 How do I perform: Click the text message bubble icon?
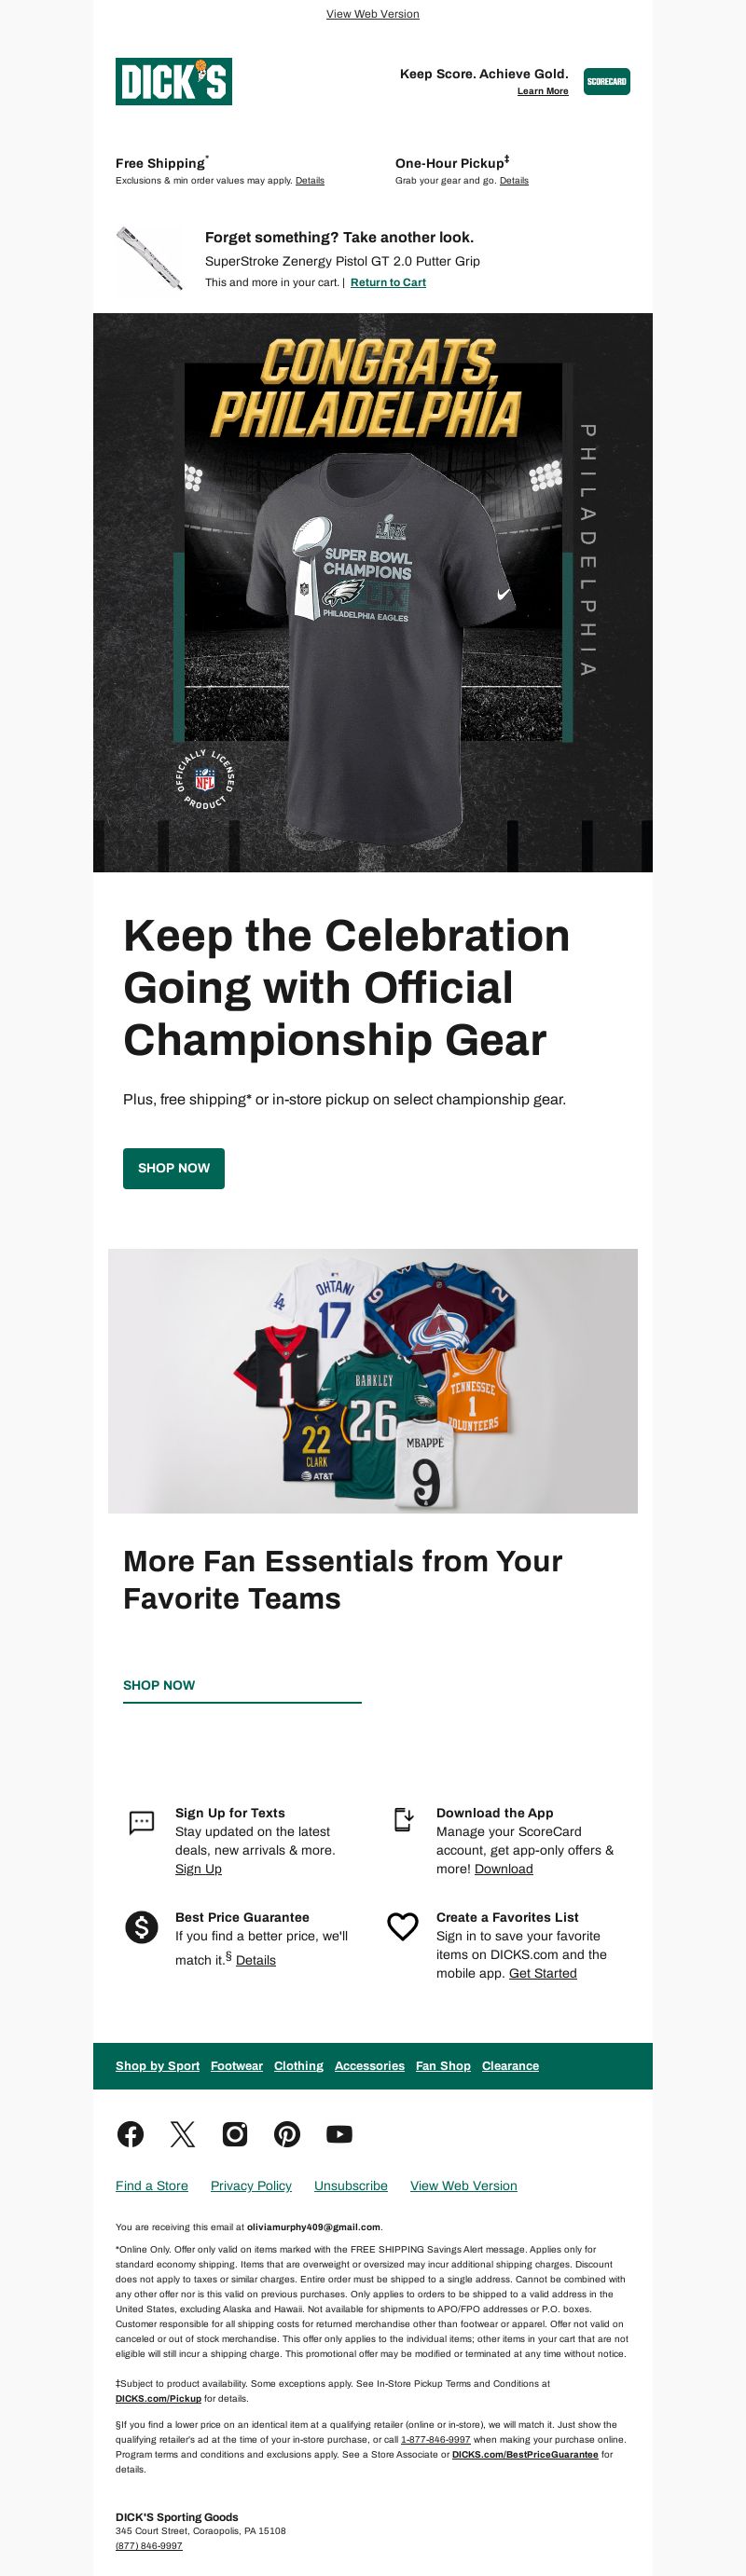pyautogui.click(x=142, y=1822)
